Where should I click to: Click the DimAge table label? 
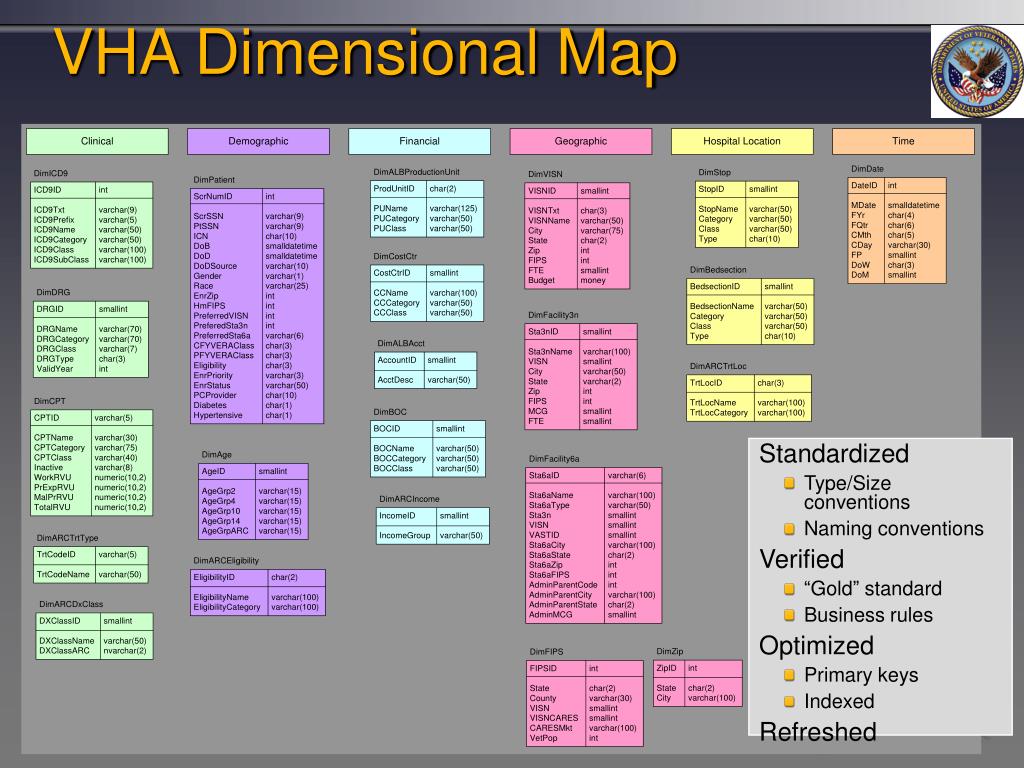pyautogui.click(x=217, y=455)
